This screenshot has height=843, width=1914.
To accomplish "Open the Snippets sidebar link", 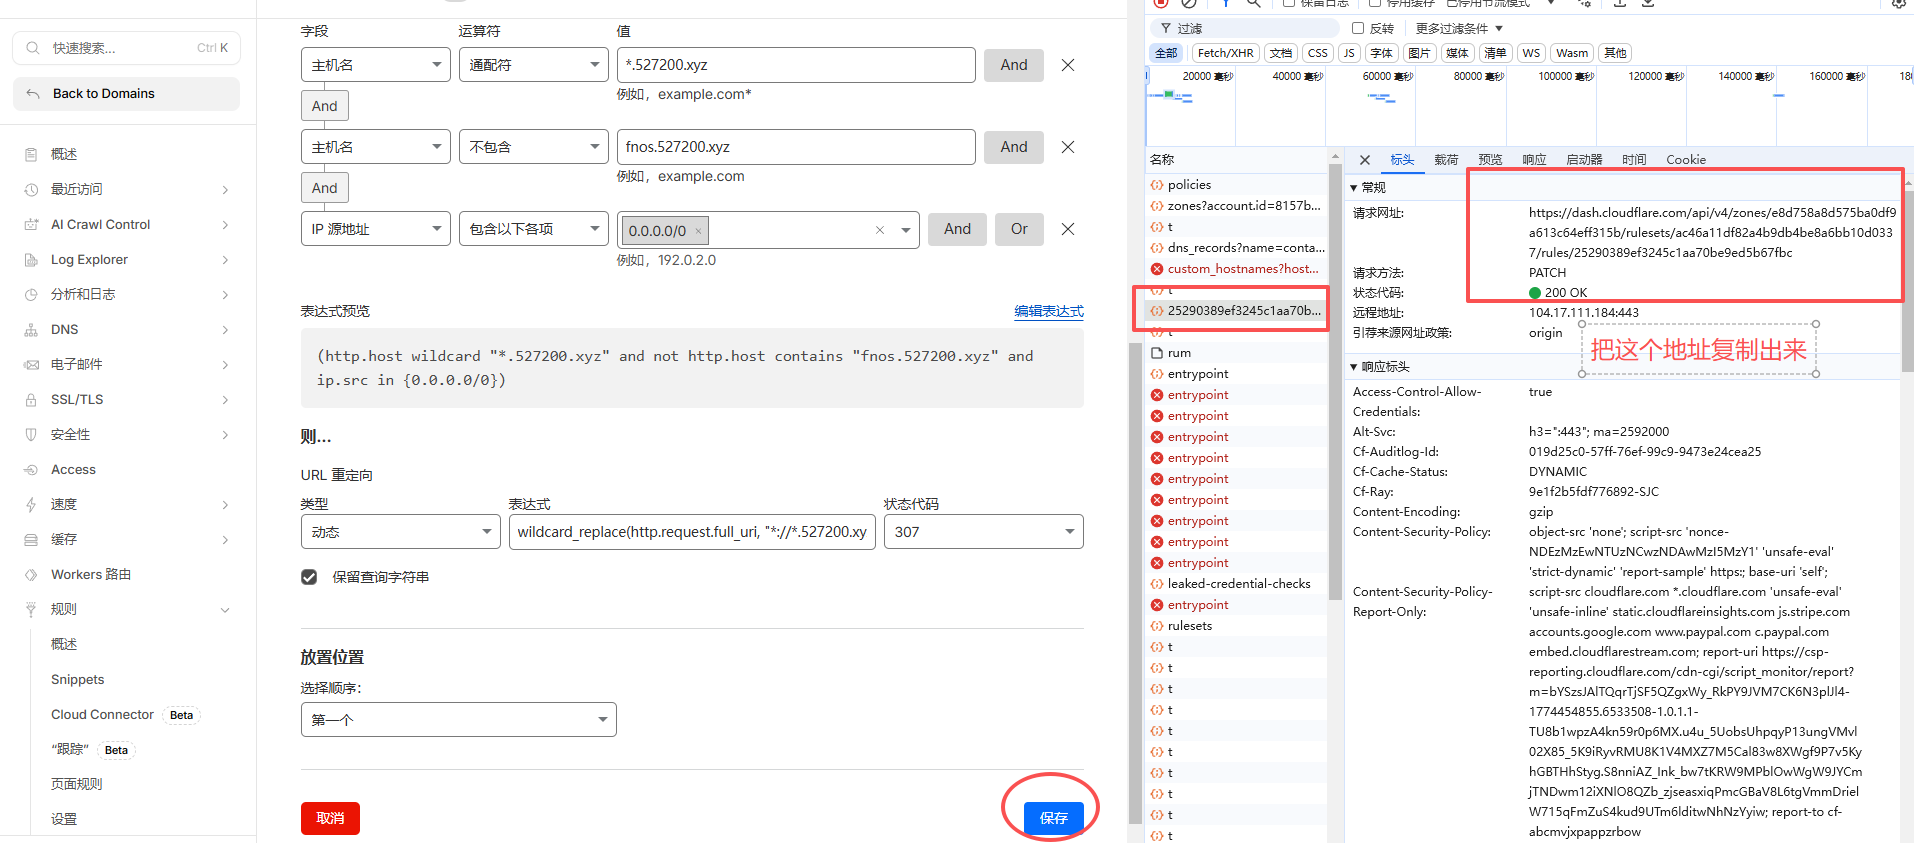I will [x=78, y=679].
